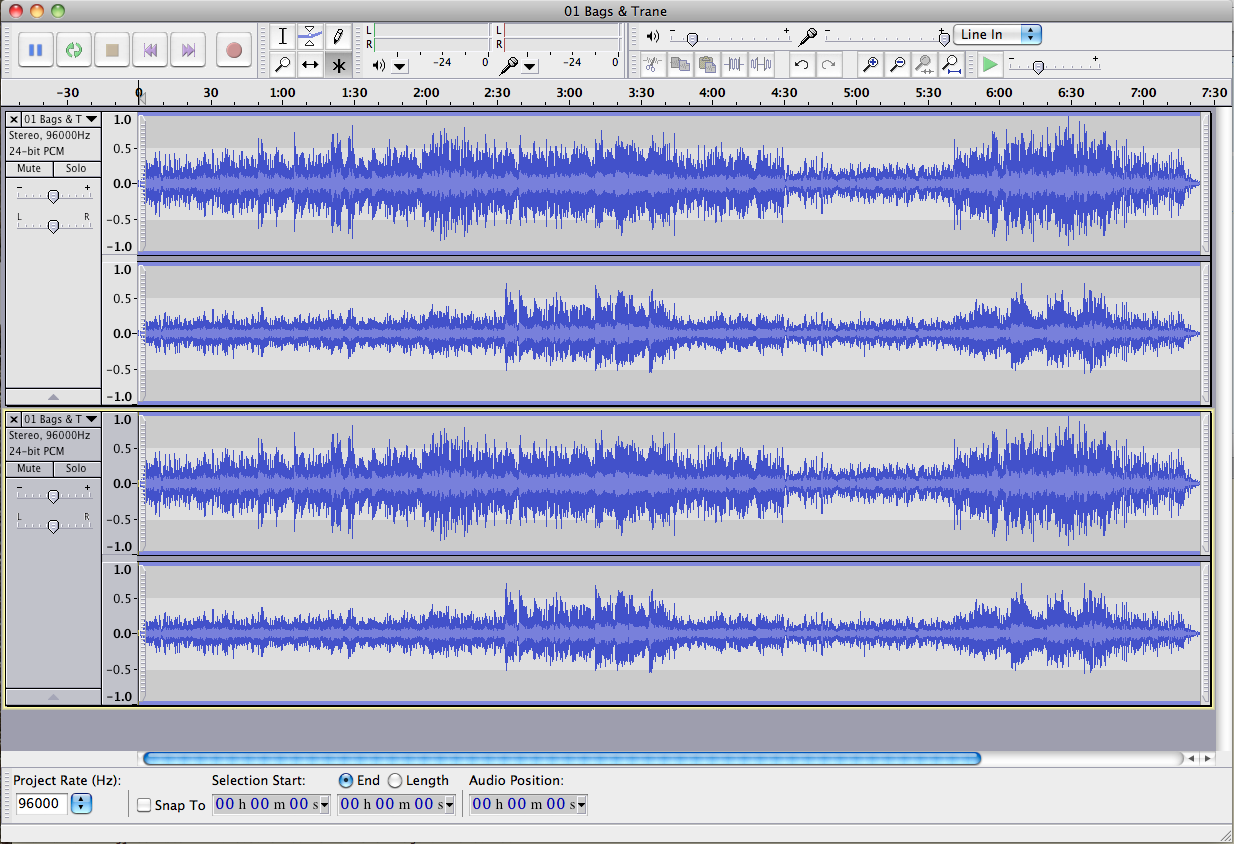Screen dimensions: 1234x844
Task: Select the Draw pencil tool
Action: point(339,37)
